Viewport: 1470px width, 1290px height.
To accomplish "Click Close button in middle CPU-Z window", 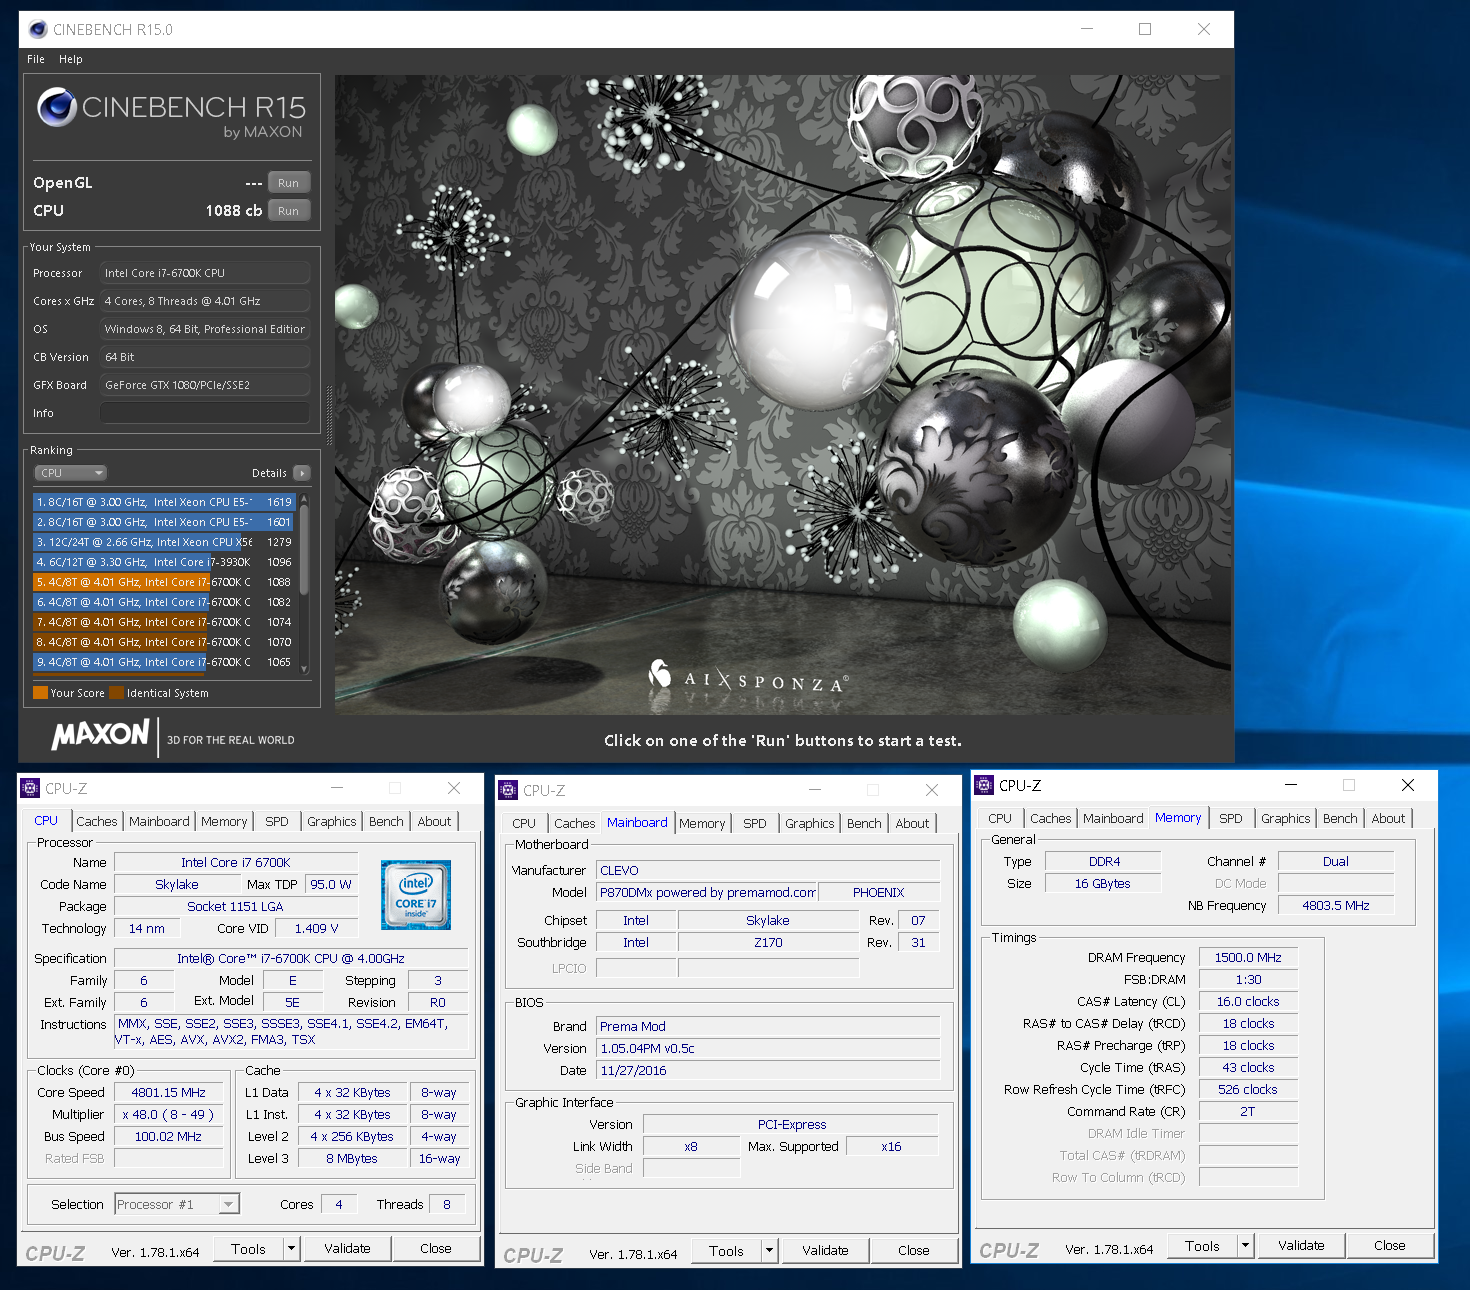I will [914, 1251].
